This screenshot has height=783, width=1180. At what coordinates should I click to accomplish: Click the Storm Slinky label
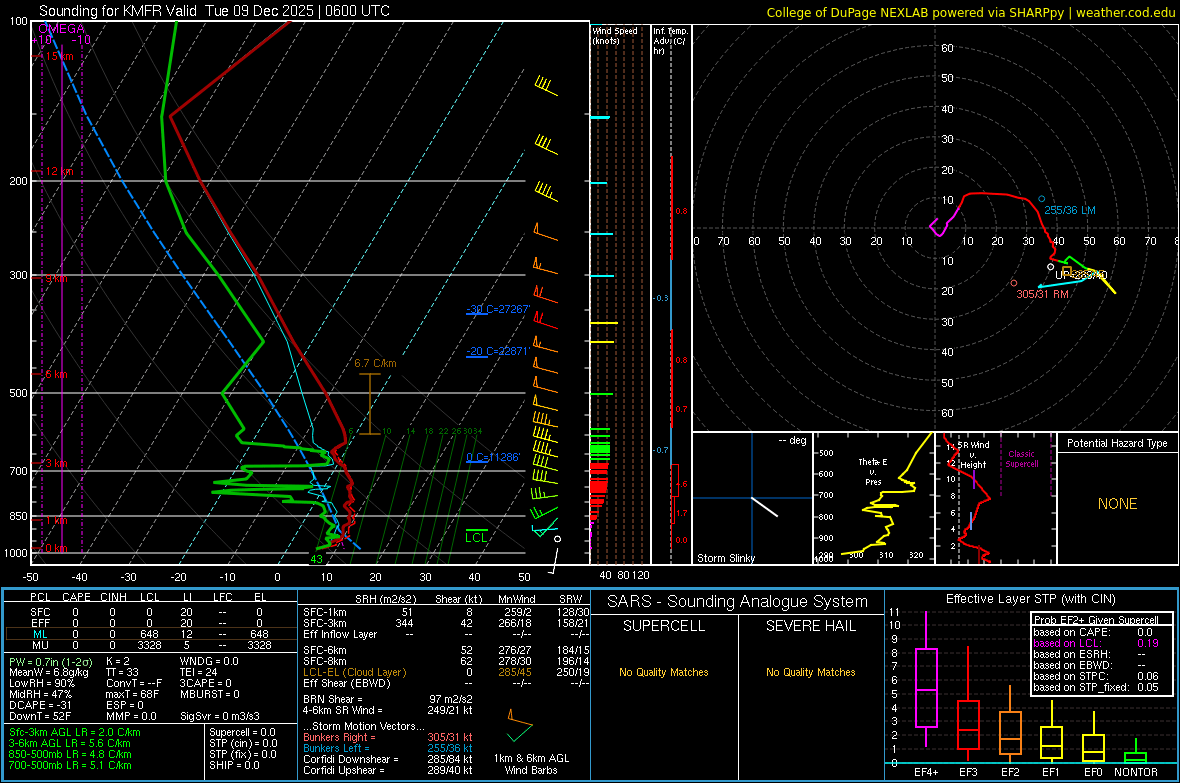pyautogui.click(x=725, y=558)
